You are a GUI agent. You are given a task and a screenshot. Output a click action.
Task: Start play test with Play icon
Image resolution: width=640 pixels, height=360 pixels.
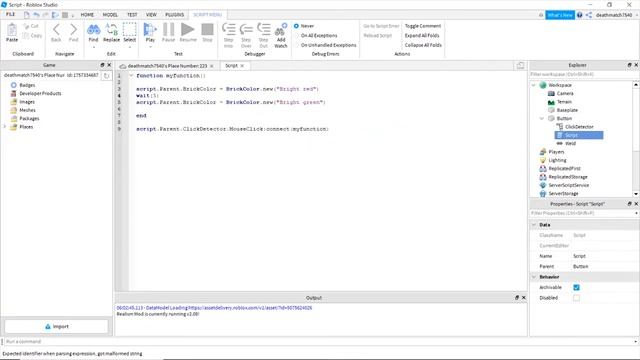click(150, 30)
